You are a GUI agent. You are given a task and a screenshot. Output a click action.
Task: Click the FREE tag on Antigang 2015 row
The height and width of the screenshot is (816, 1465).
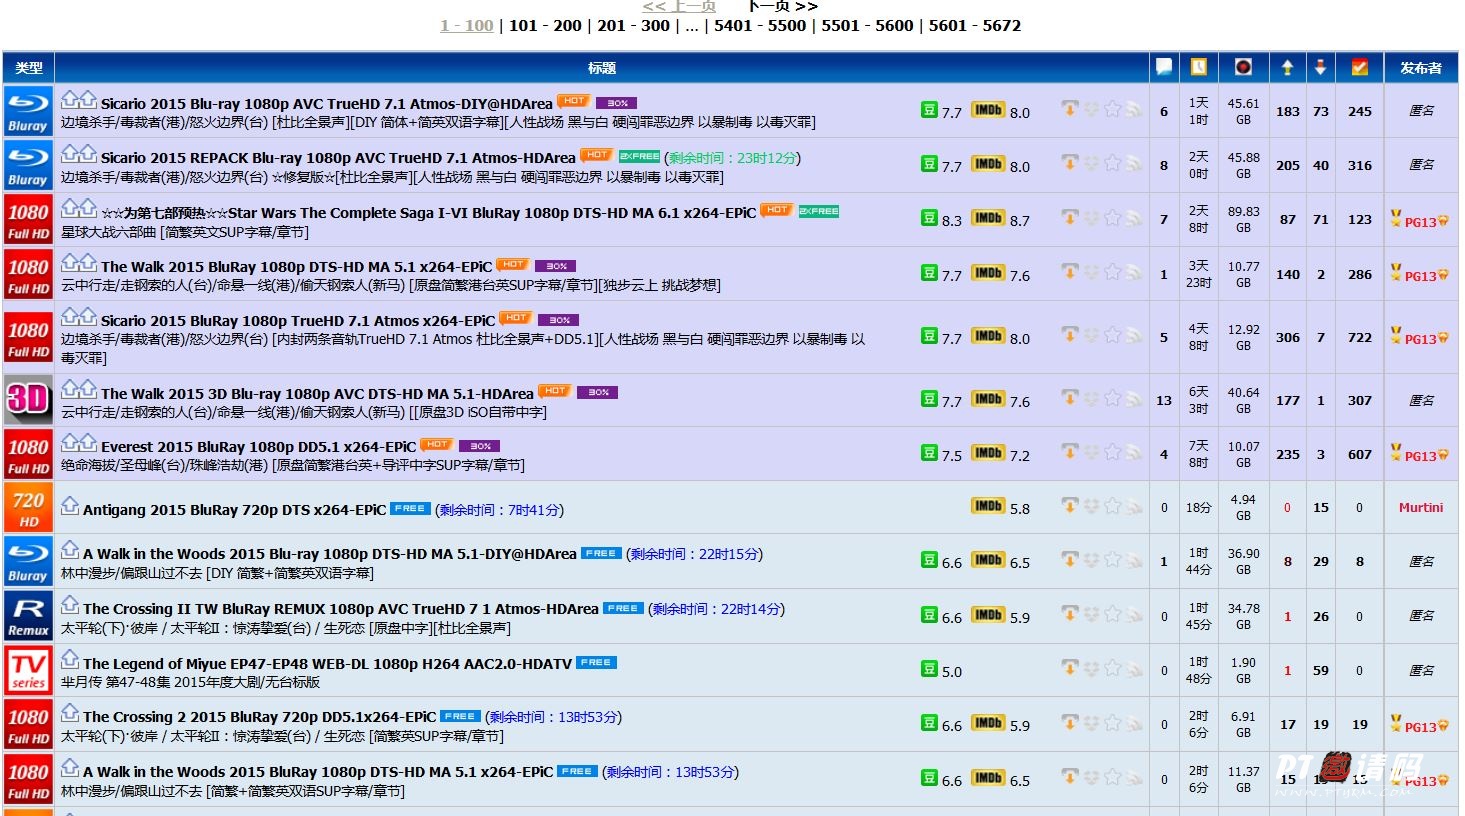pos(410,508)
